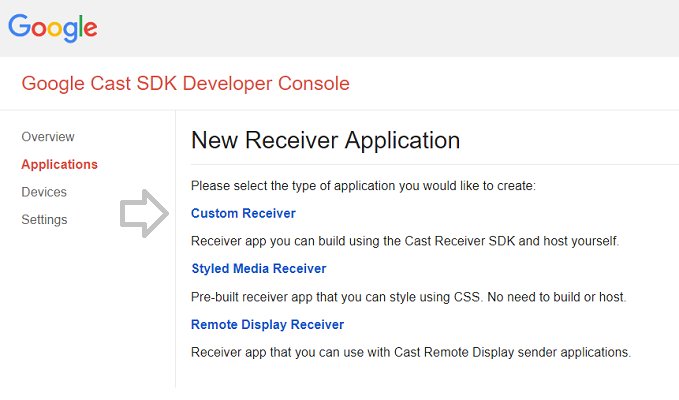This screenshot has height=400, width=679.
Task: Pick the Remote Display Receiver option
Action: coord(267,324)
